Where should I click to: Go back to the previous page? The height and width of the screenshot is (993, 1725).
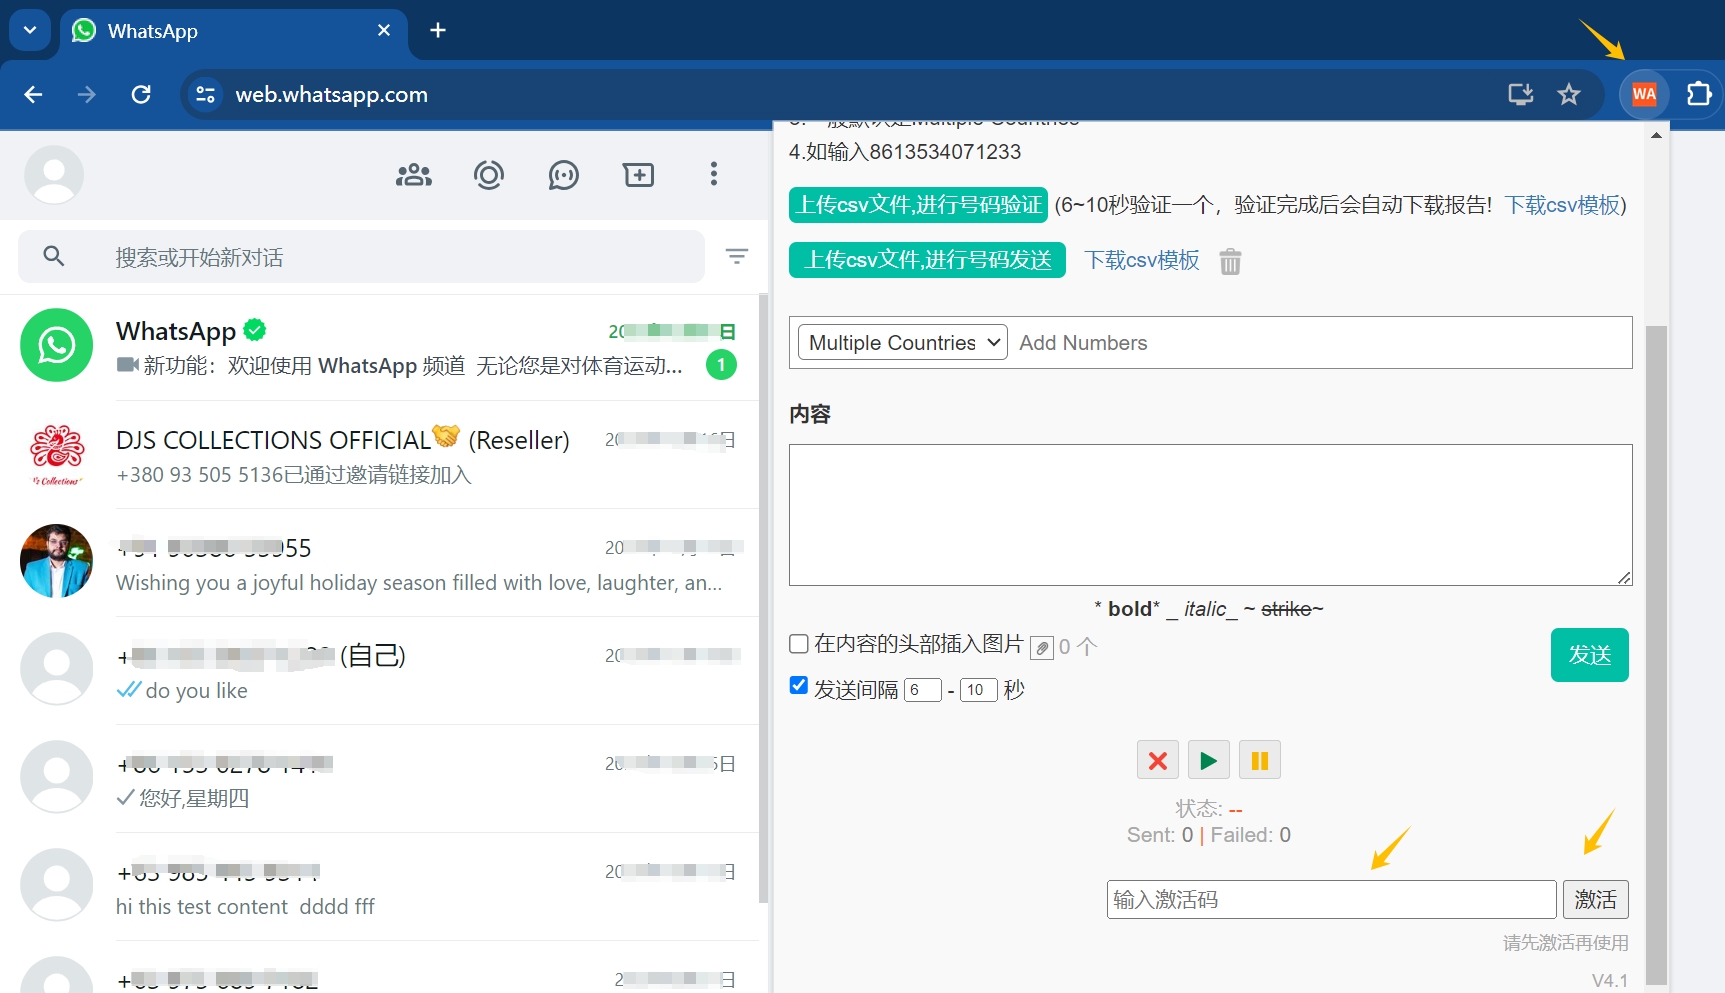[x=33, y=94]
